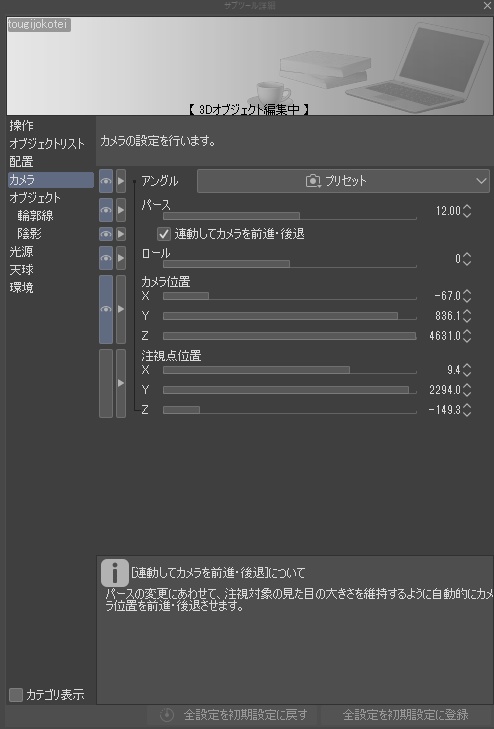Click the カメラ位置 X slider
This screenshot has height=729, width=494.
(290, 296)
